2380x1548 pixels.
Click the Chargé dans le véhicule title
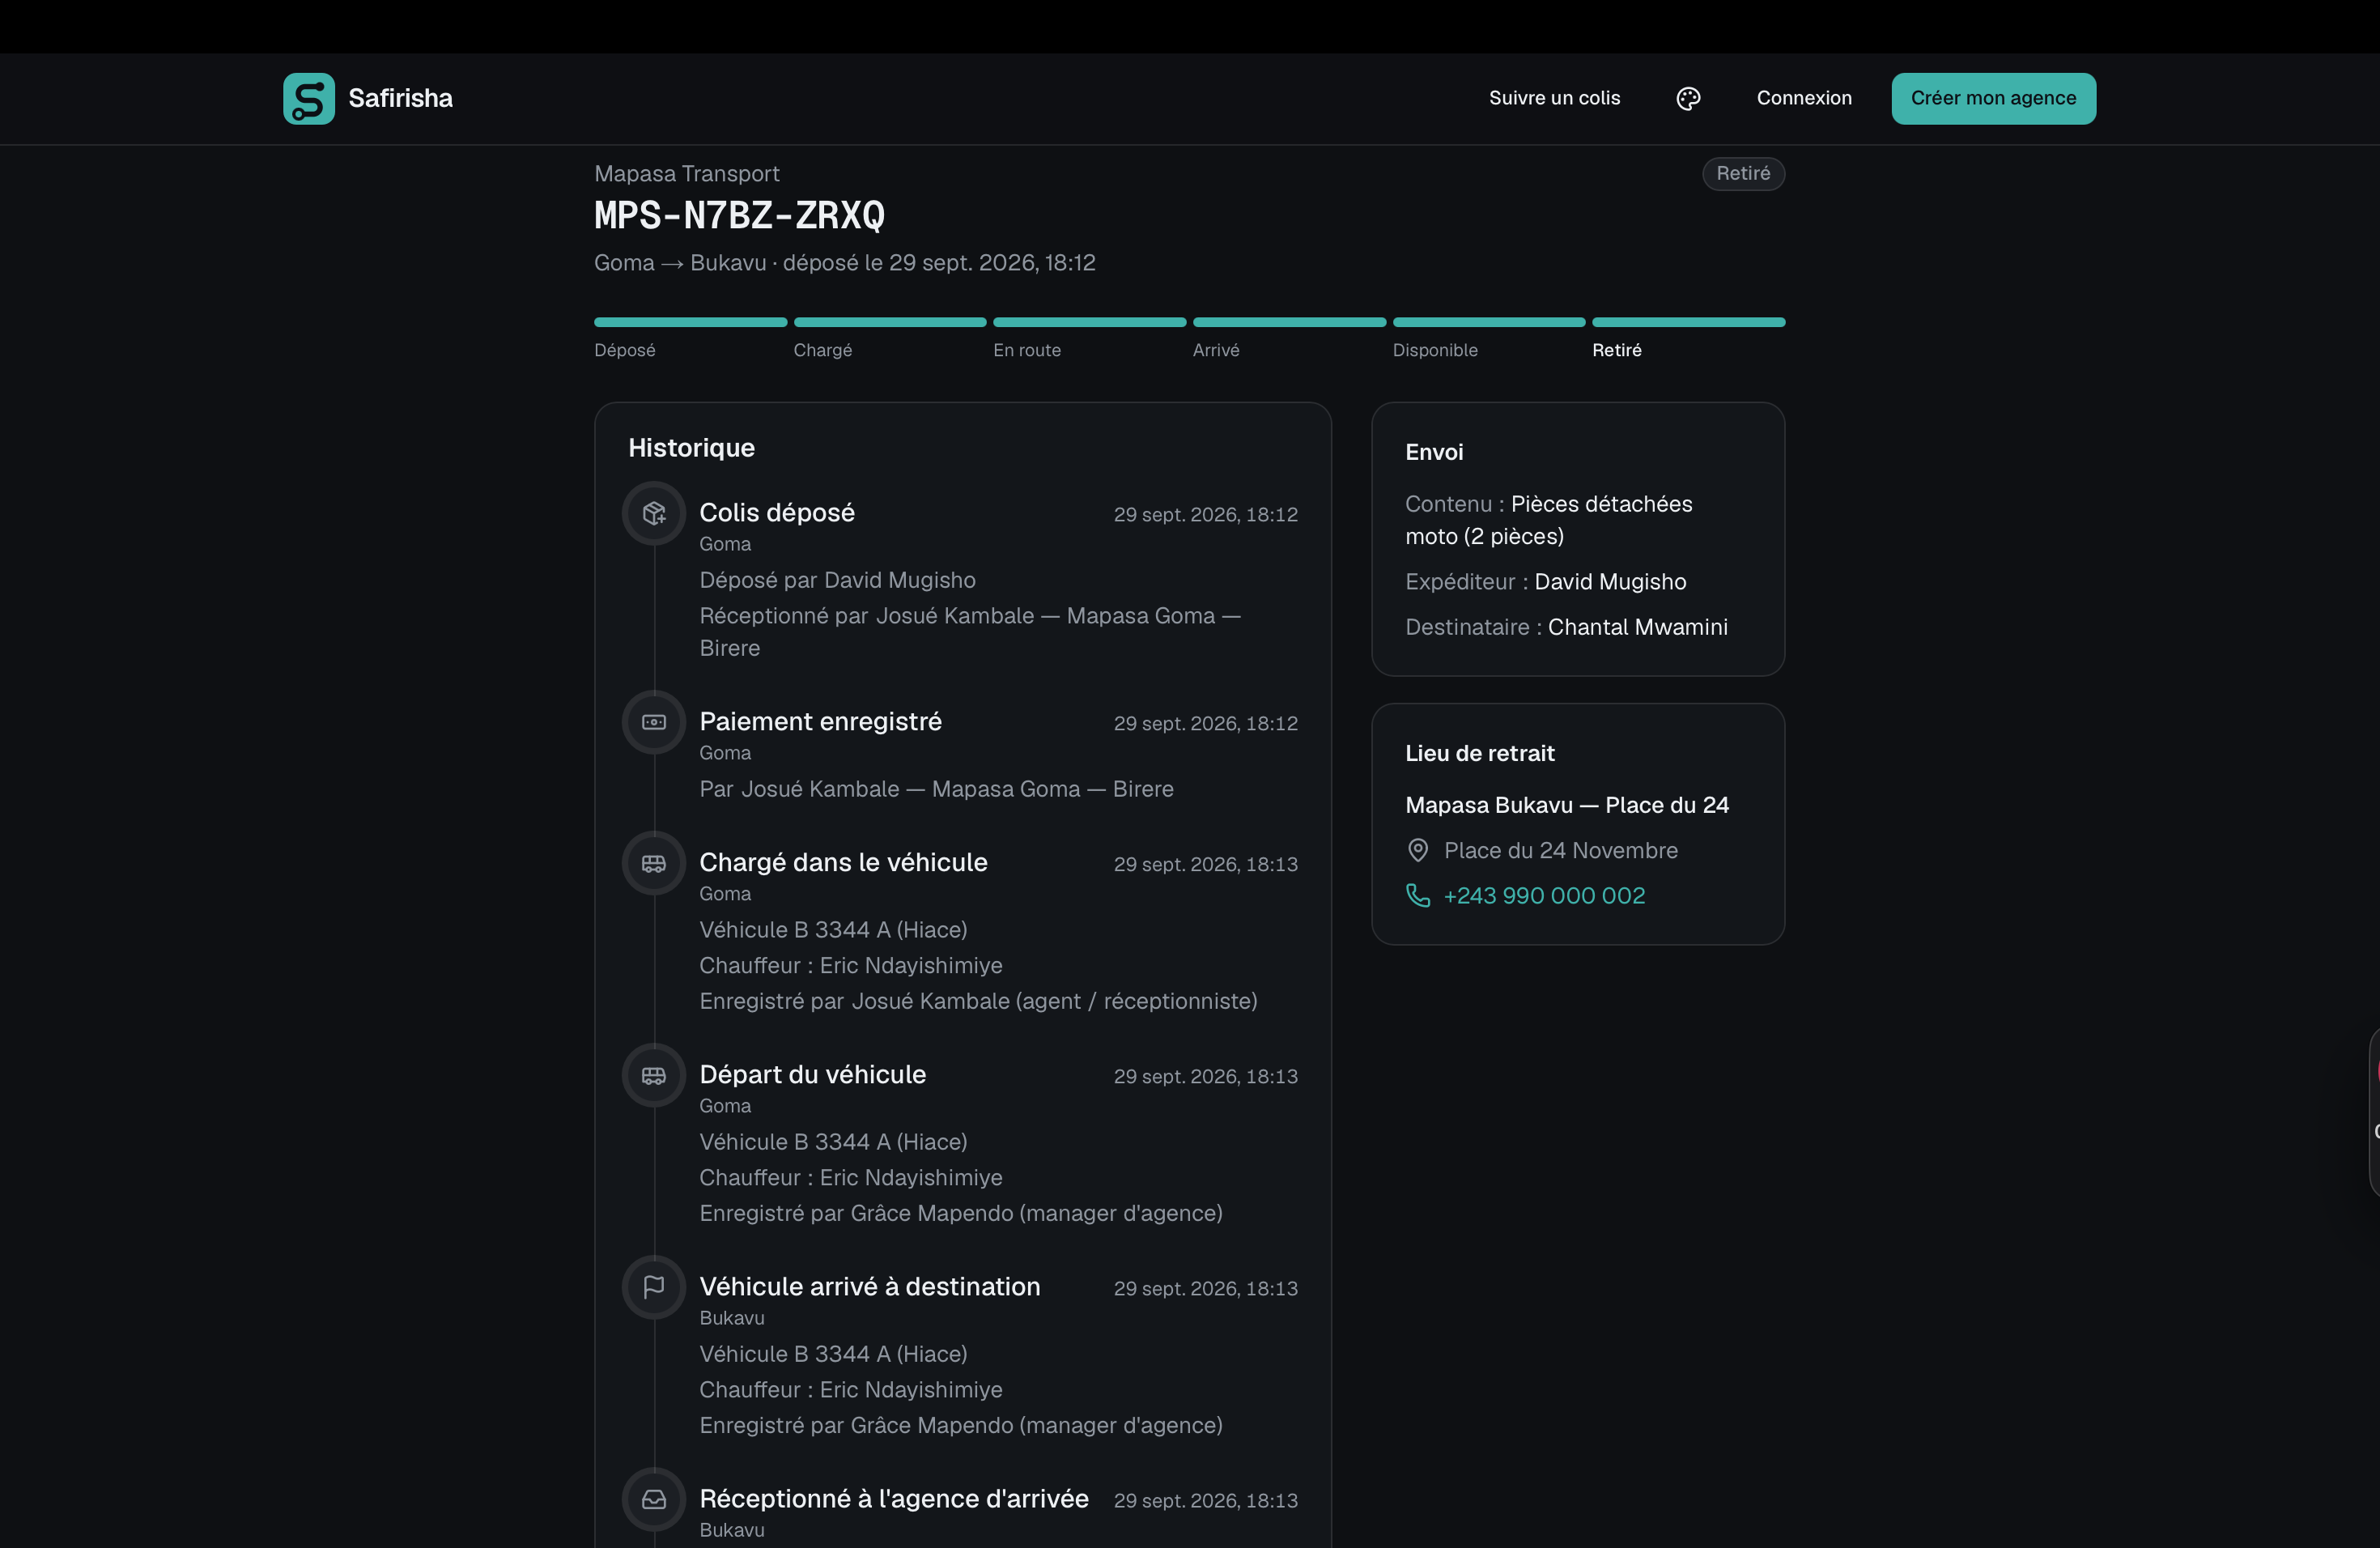(843, 862)
